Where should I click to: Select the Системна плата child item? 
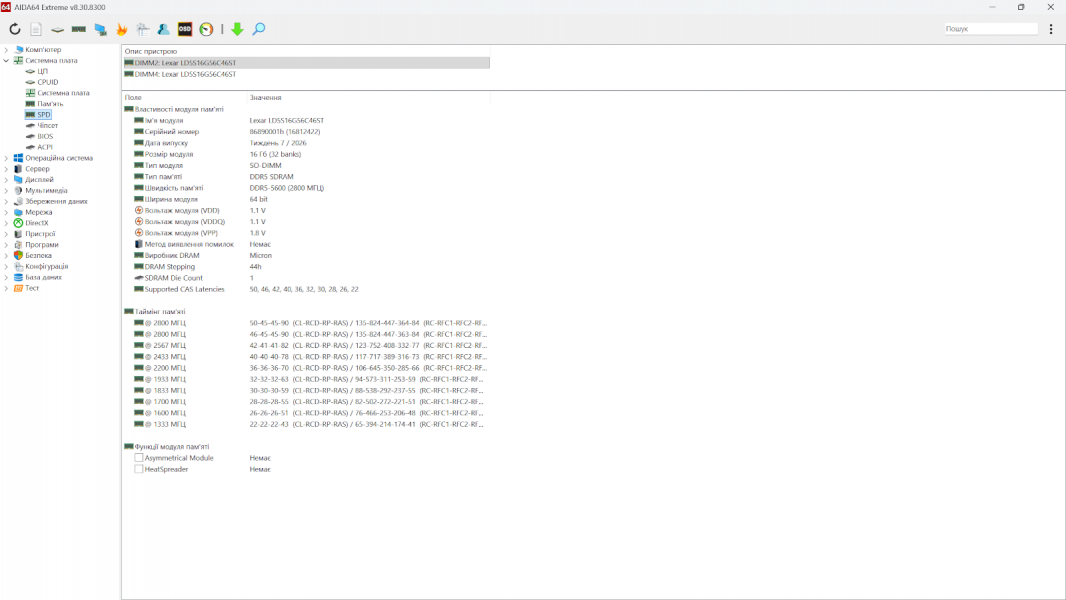[x=63, y=93]
